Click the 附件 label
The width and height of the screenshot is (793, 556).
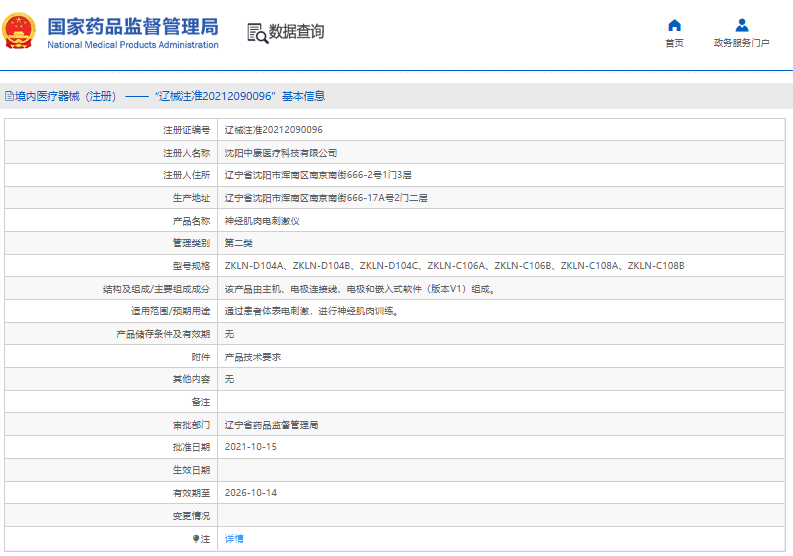point(201,357)
